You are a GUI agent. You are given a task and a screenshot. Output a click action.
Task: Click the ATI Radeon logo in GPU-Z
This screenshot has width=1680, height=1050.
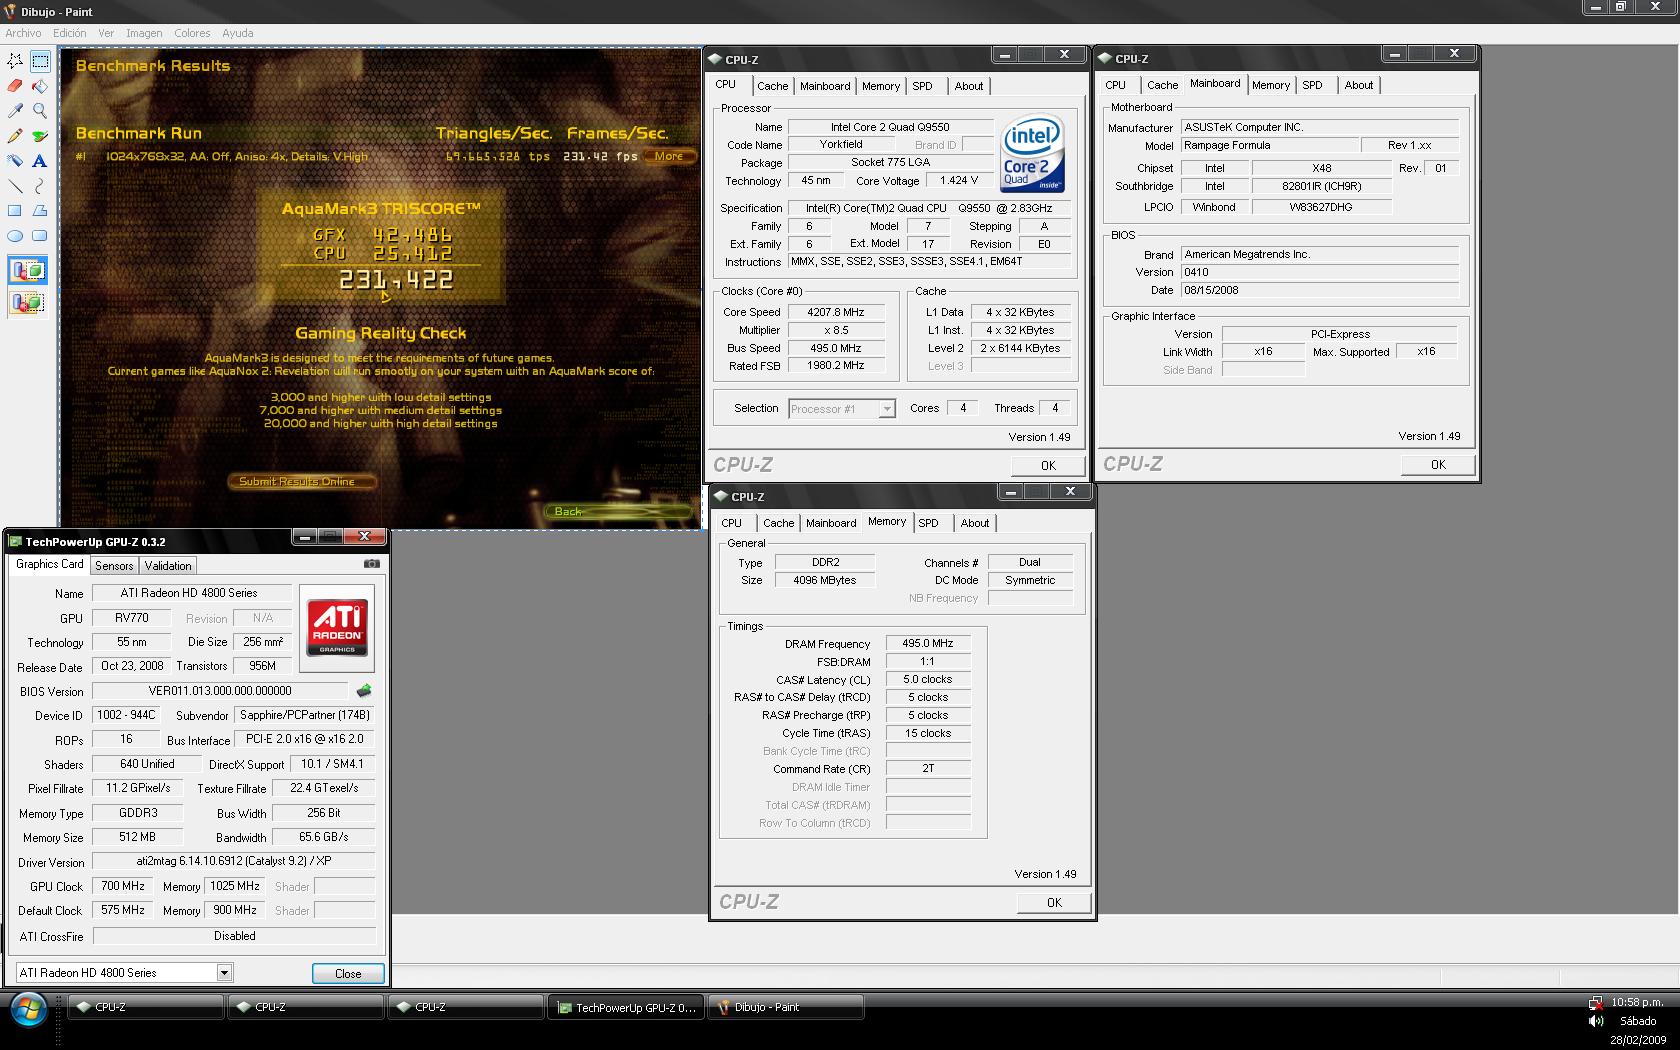pyautogui.click(x=337, y=628)
